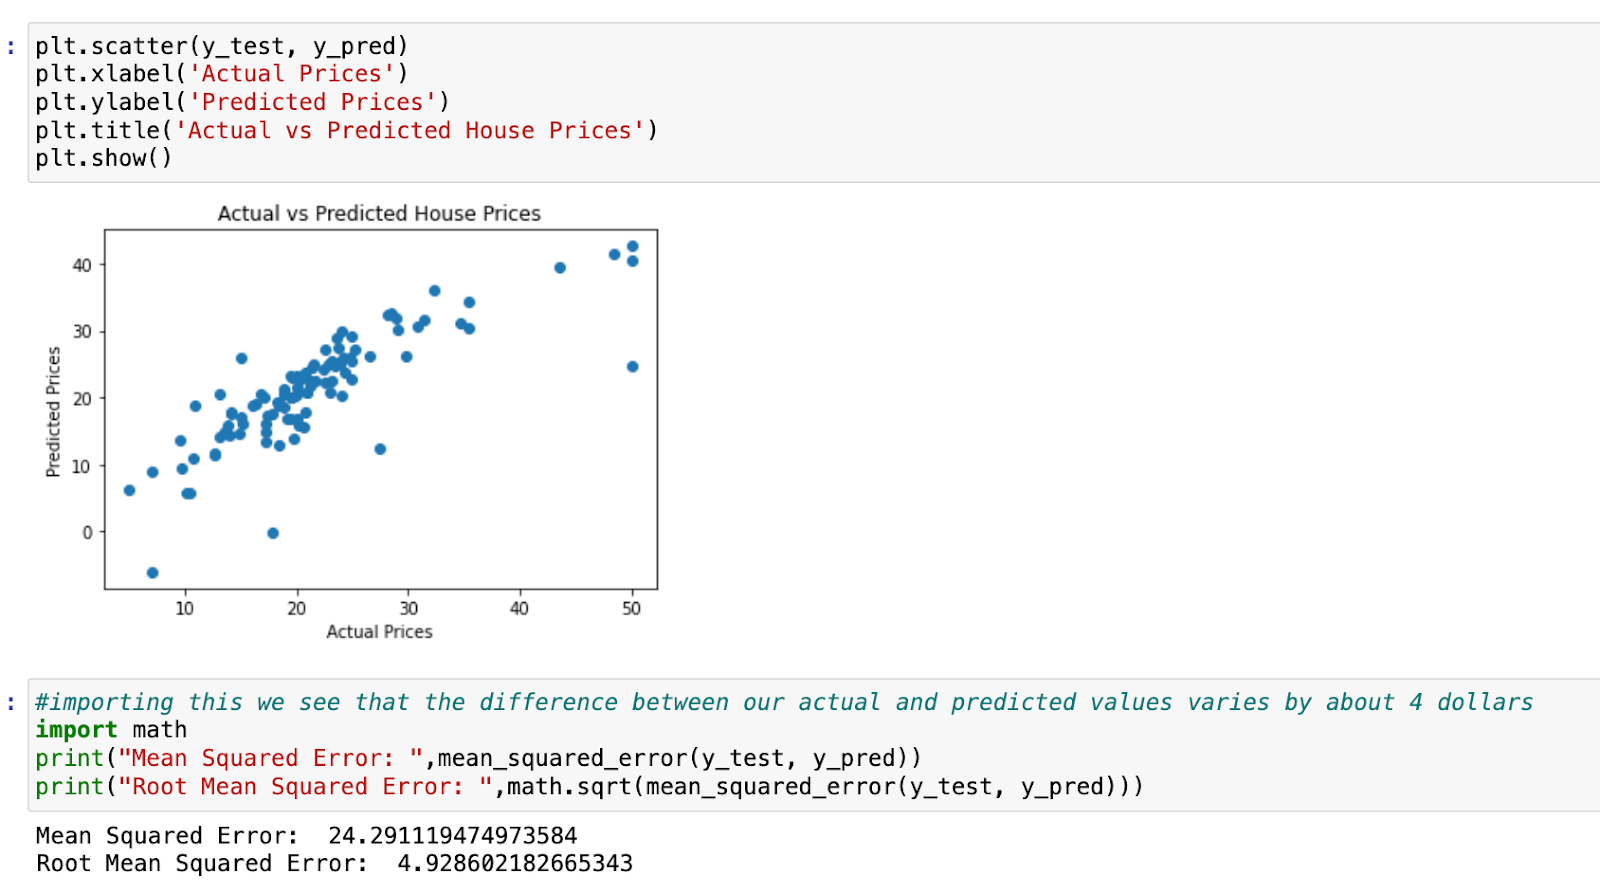Click the '#importing this we see' comment line
This screenshot has width=1600, height=893.
tap(783, 702)
